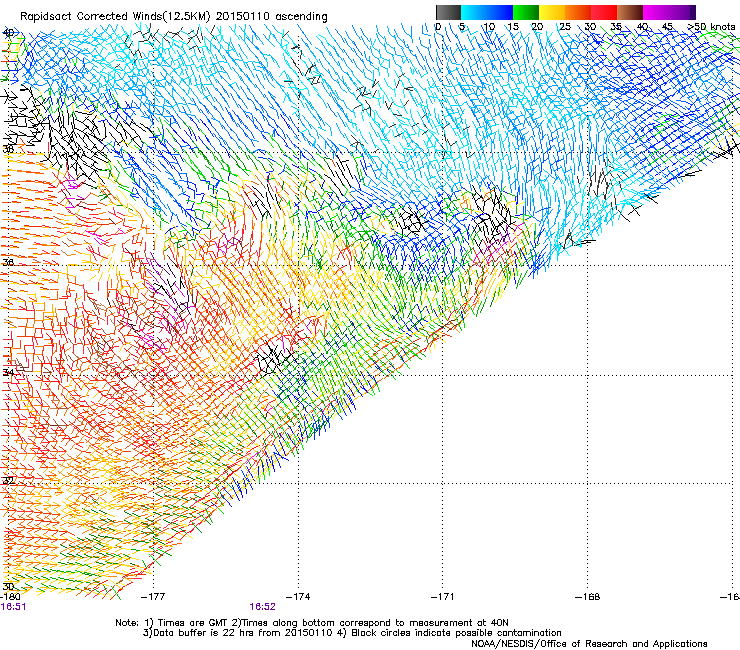Click the note 'Times are GMT' line
Image resolution: width=740 pixels, height=650 pixels.
[312, 623]
